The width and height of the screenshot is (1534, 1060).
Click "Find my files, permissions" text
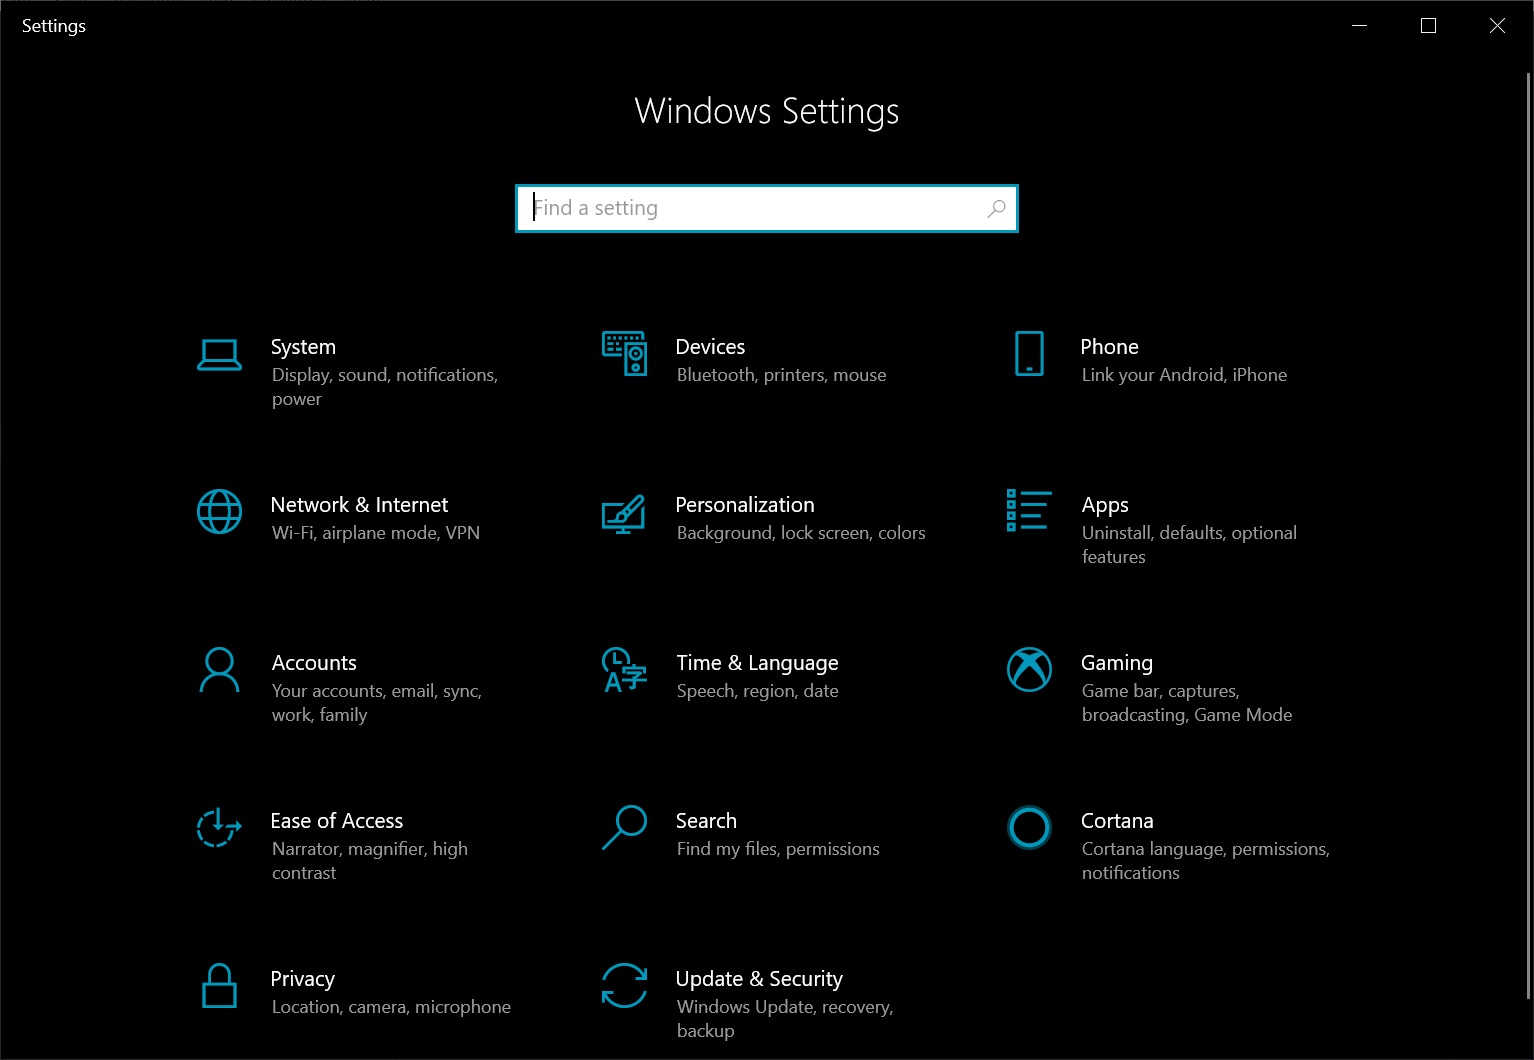pyautogui.click(x=778, y=849)
